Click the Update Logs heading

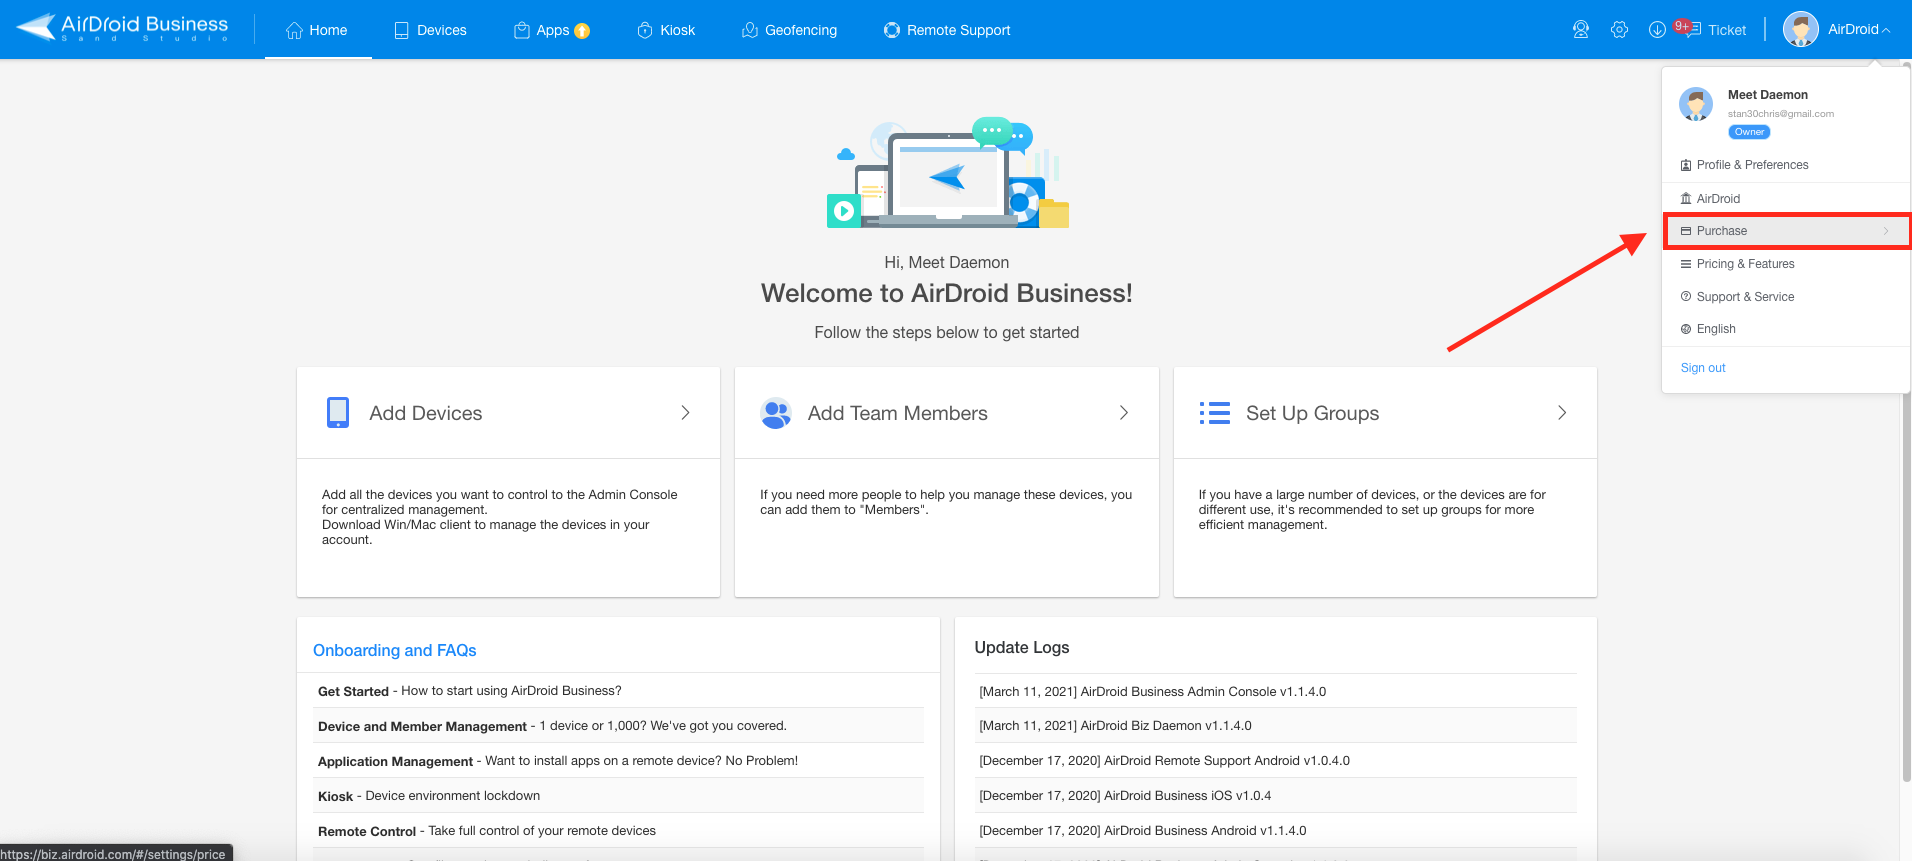[x=1022, y=648]
